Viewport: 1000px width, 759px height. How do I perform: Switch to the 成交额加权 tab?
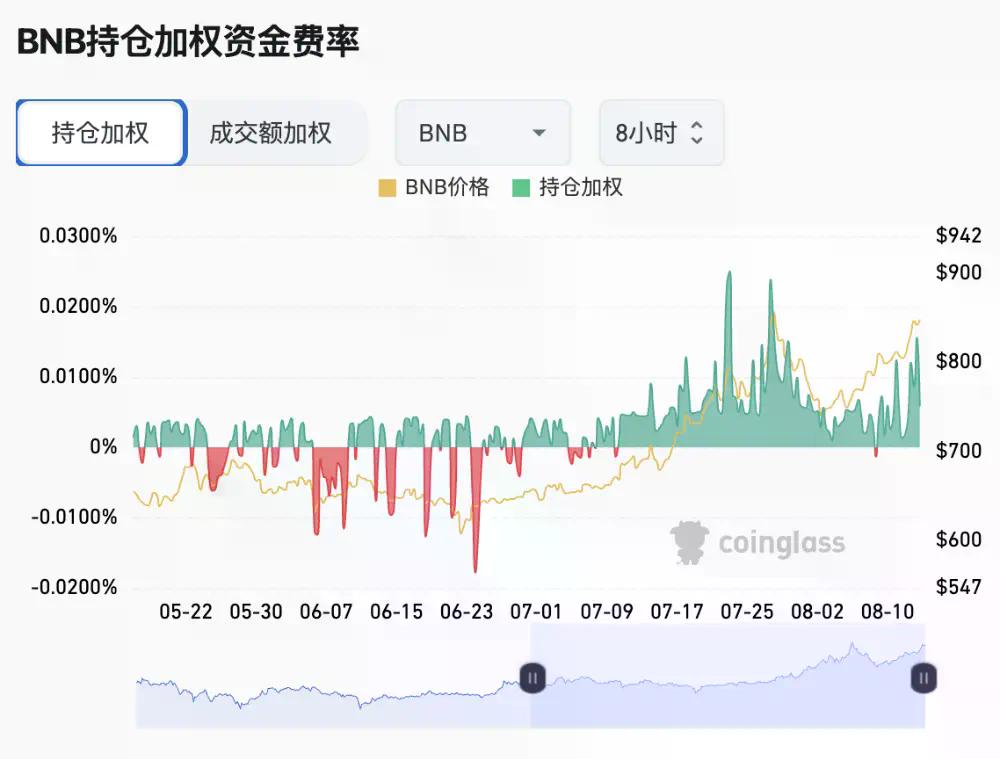pyautogui.click(x=270, y=133)
